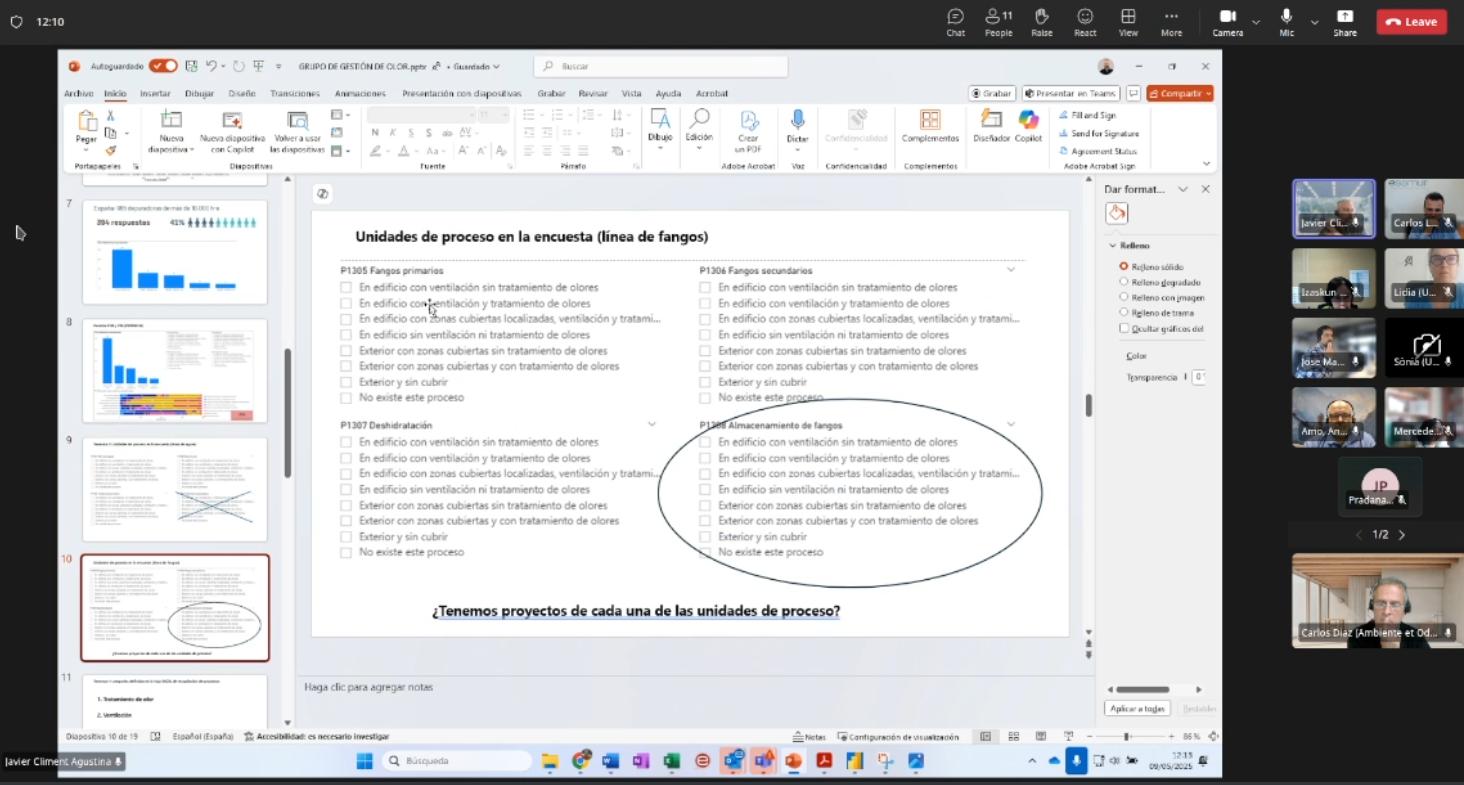Check Ocultar gráficos del fondo checkbox

point(1124,328)
